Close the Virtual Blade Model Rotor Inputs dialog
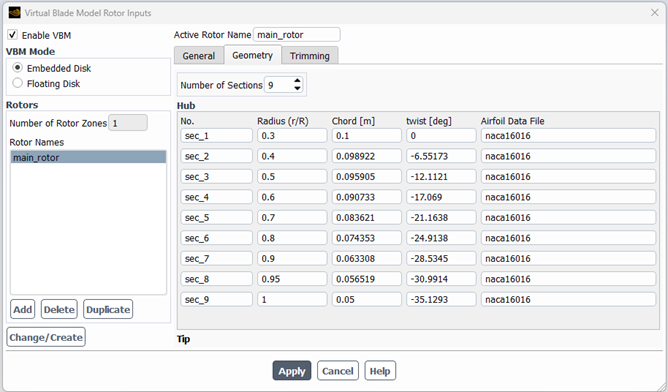 pos(654,13)
